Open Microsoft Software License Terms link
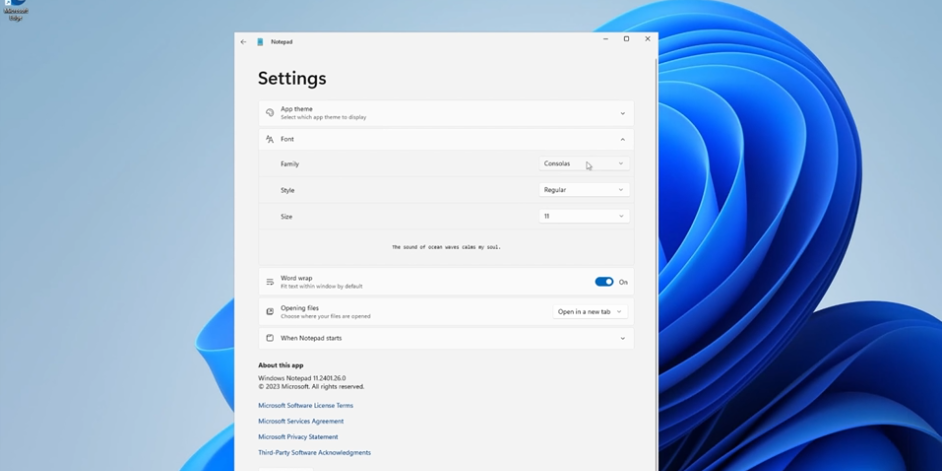This screenshot has width=942, height=471. (306, 406)
